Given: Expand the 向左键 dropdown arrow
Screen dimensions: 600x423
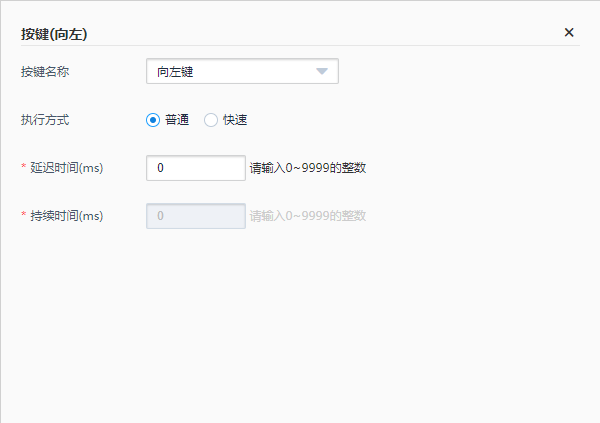Looking at the screenshot, I should tap(322, 71).
